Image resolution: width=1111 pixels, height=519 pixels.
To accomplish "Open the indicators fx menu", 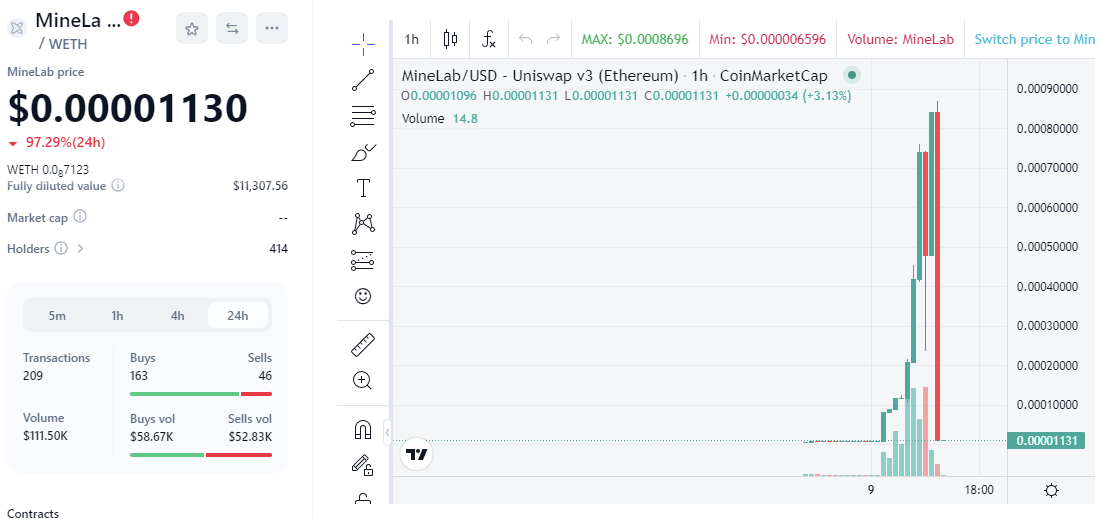I will (489, 39).
